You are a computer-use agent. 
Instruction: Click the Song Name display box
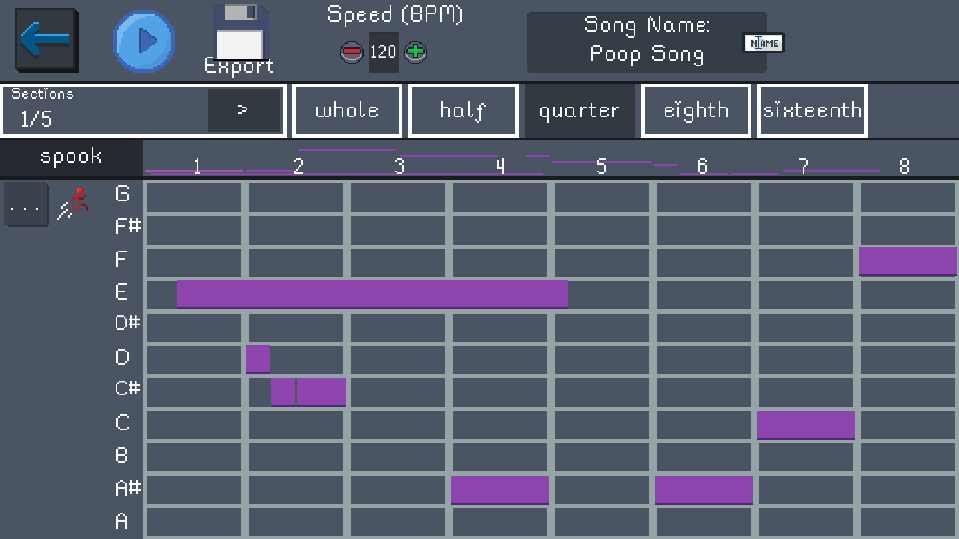646,43
